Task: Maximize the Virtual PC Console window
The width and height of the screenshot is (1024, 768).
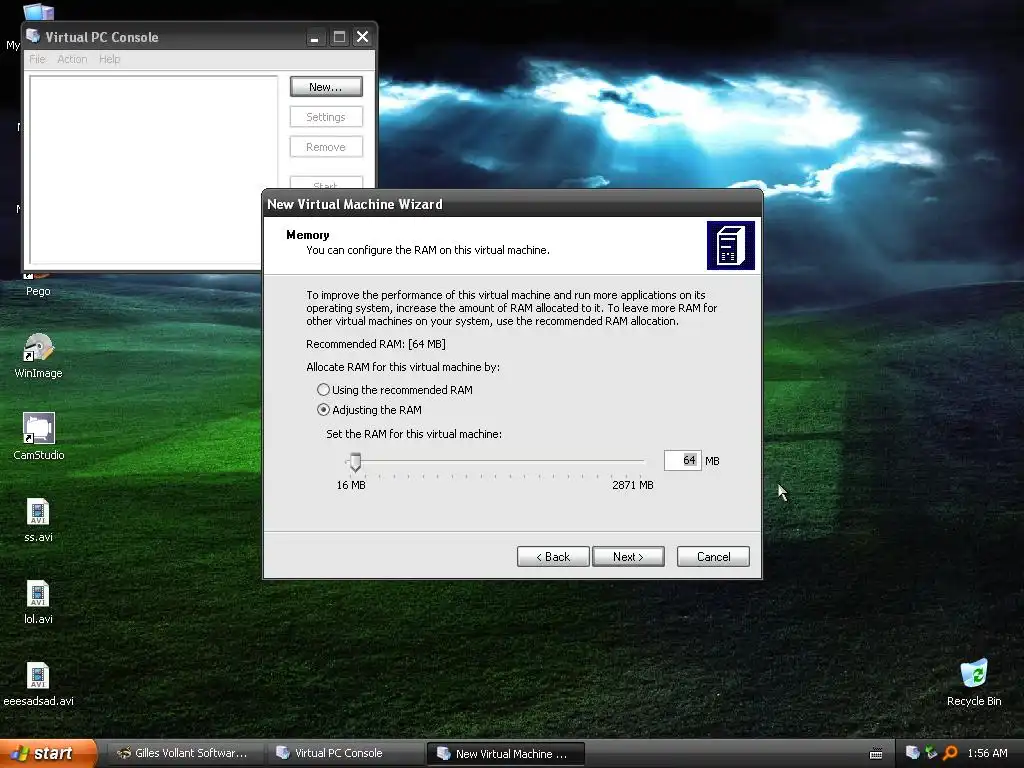Action: (339, 37)
